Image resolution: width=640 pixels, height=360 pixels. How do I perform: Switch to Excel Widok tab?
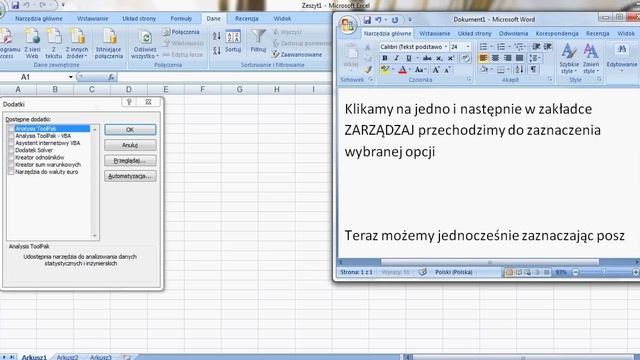tap(282, 18)
